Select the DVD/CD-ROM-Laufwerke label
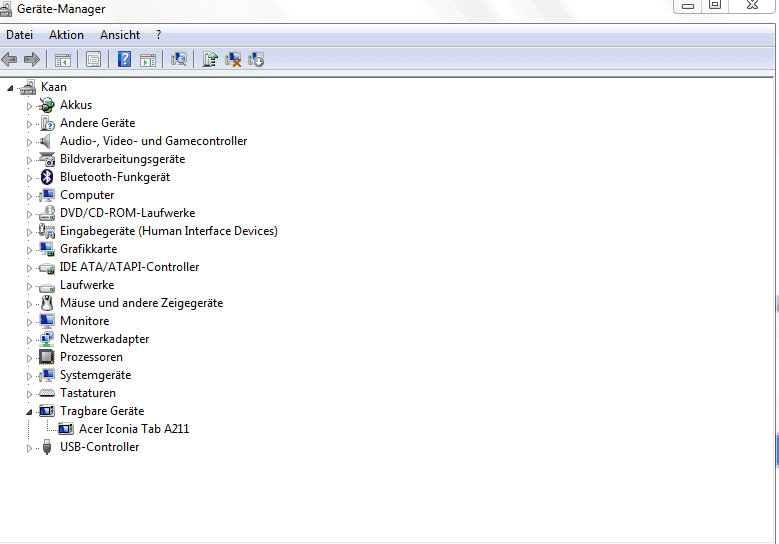 (x=127, y=213)
